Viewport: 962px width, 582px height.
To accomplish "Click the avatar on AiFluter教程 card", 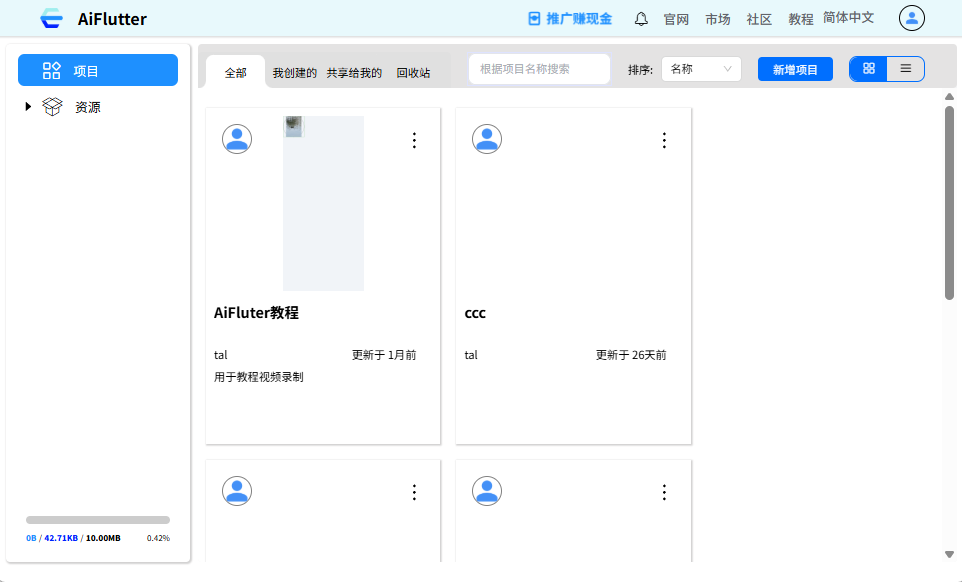I will (x=237, y=139).
